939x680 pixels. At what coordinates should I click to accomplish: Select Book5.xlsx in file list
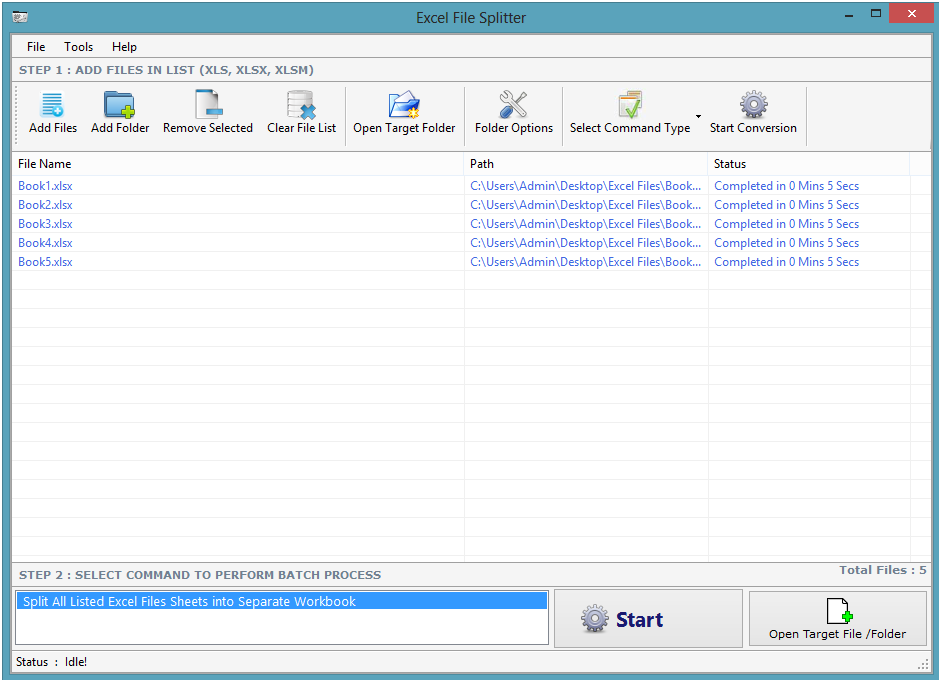click(45, 262)
